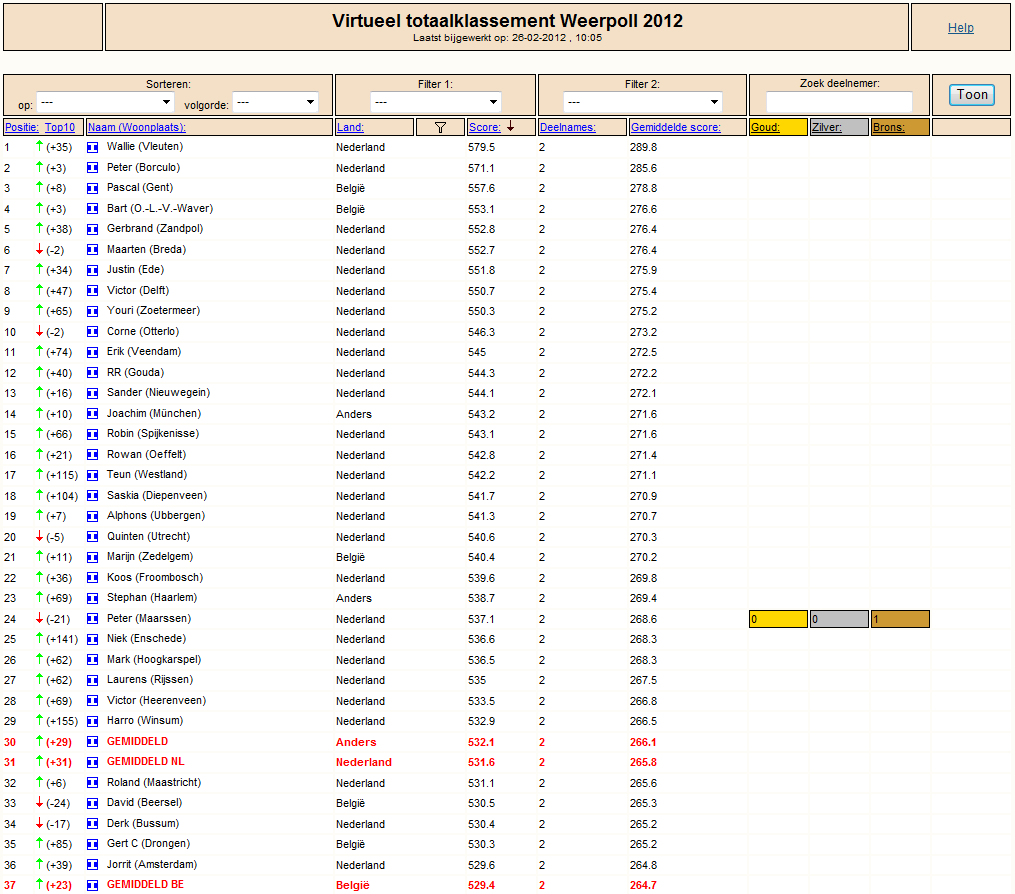
Task: Open the blue detail icon for Robin (Spijkenisse)
Action: 93,434
